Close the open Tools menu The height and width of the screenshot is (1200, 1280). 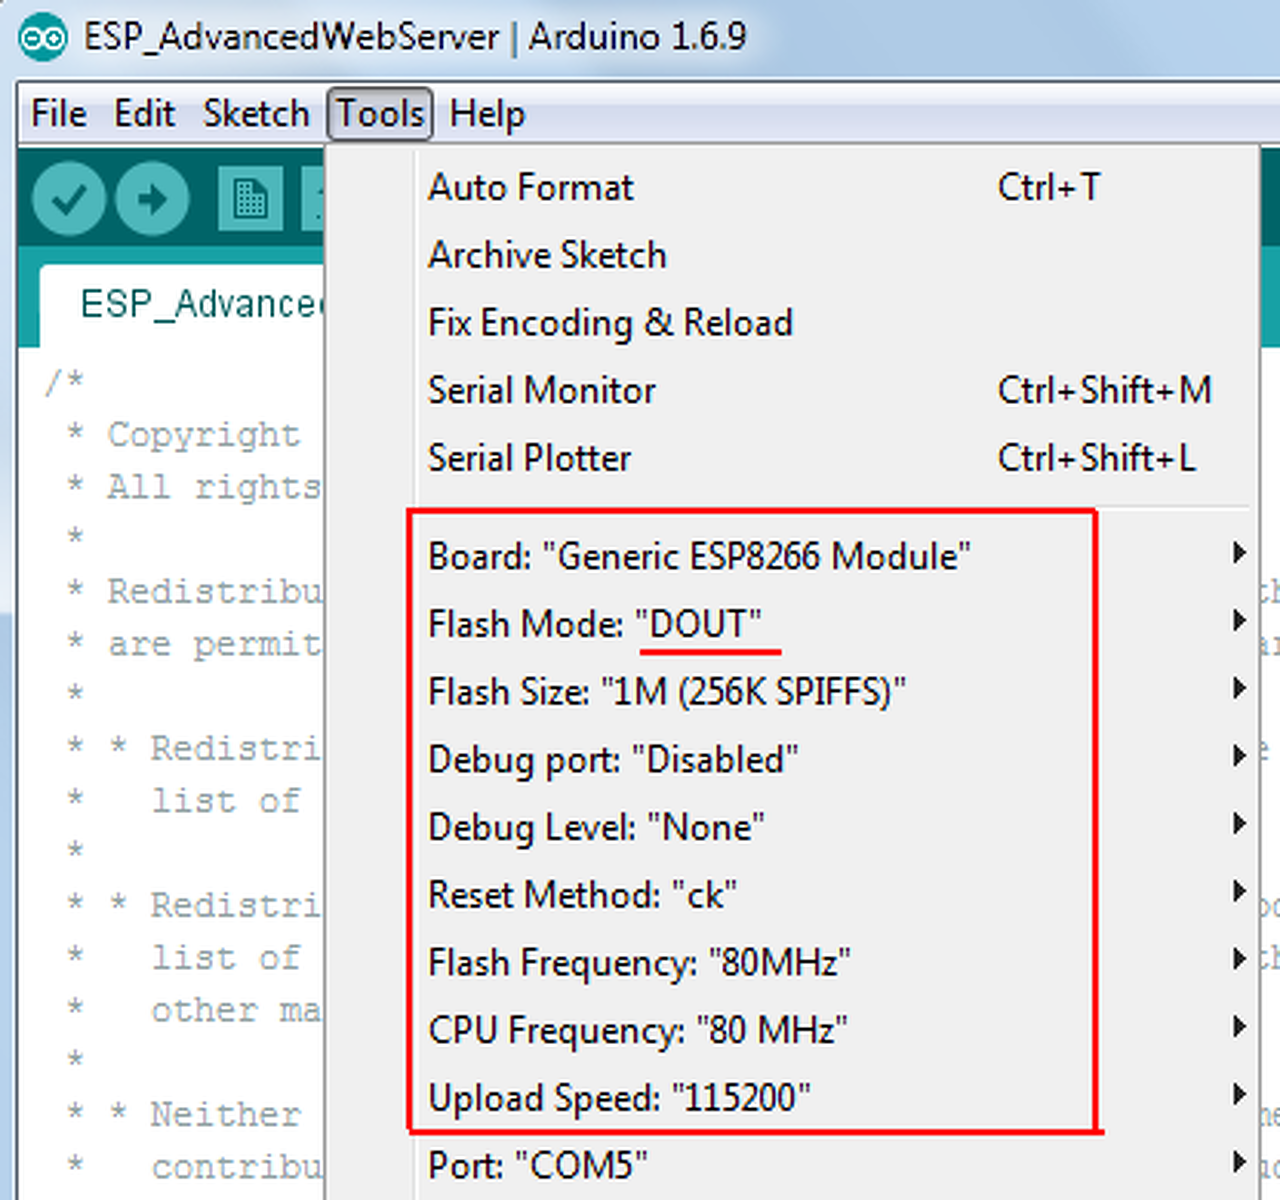[x=380, y=114]
